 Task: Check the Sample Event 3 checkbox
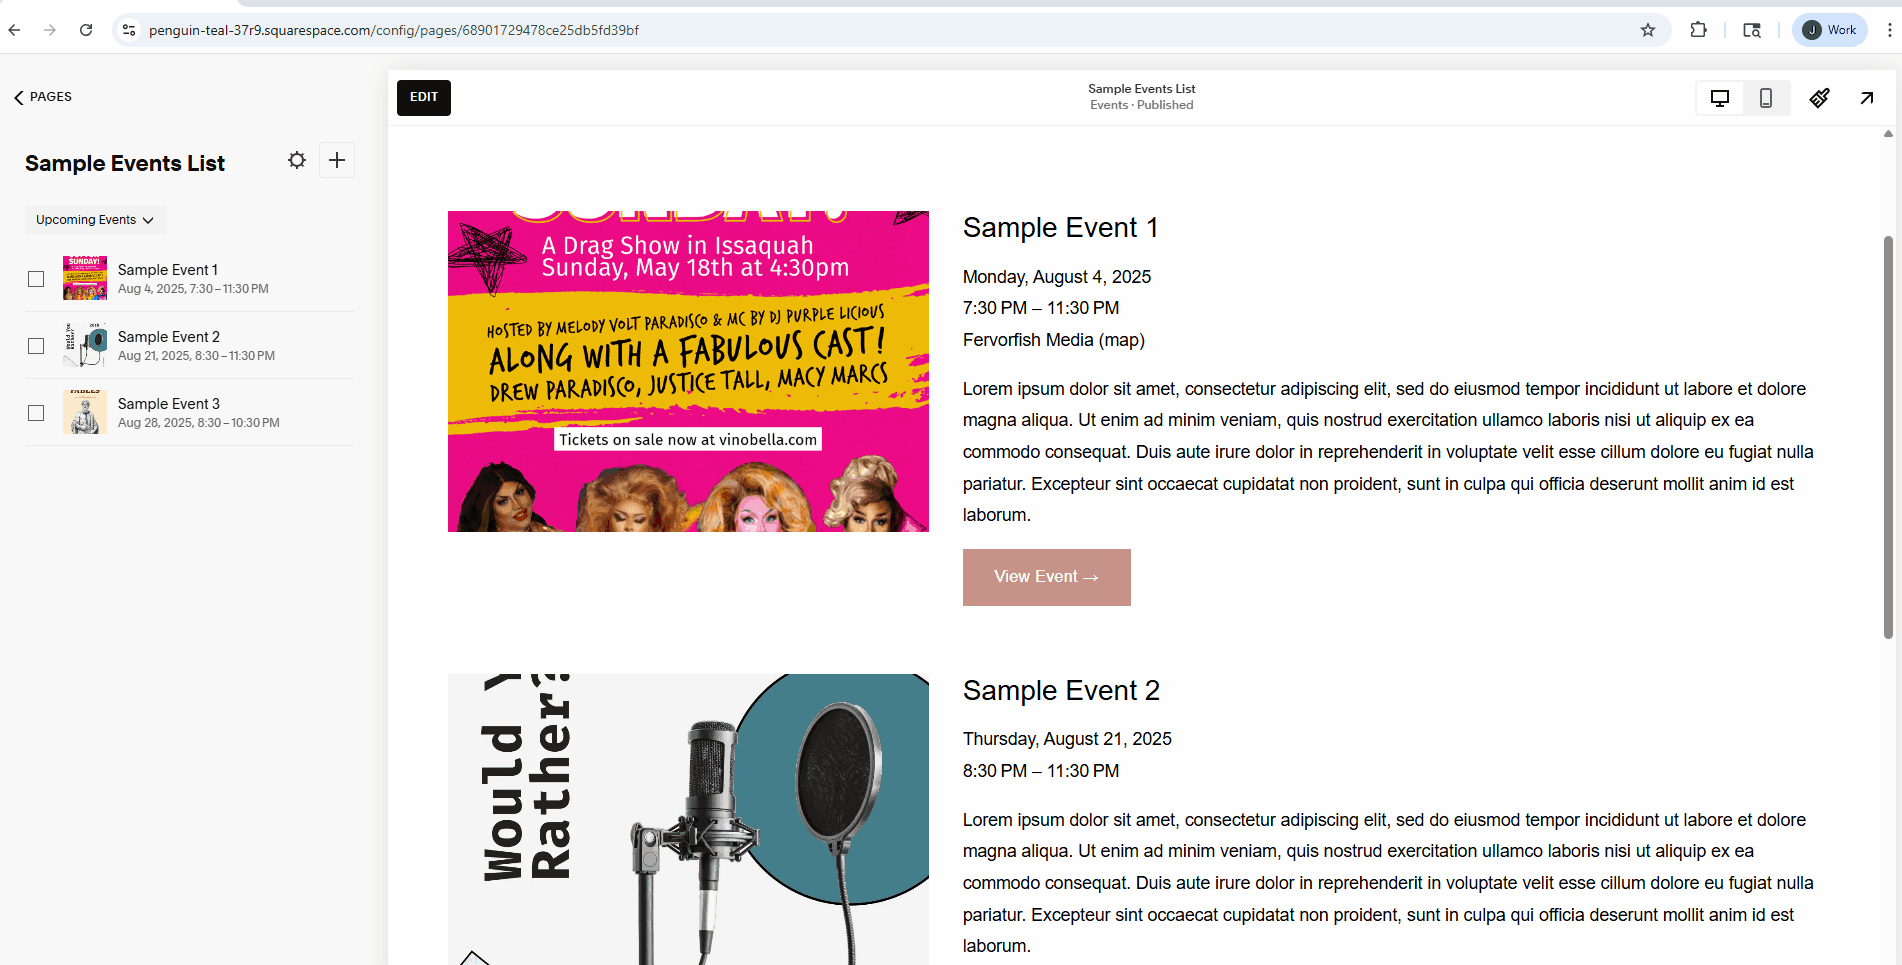coord(36,413)
